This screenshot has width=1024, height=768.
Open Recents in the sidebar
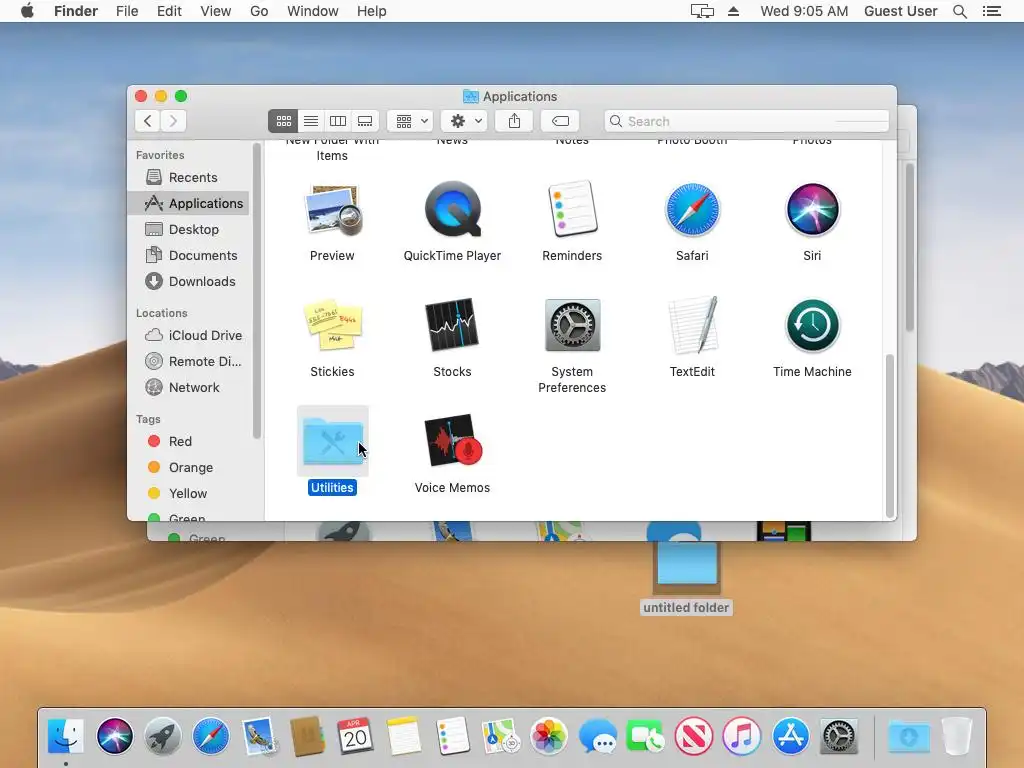click(x=188, y=178)
